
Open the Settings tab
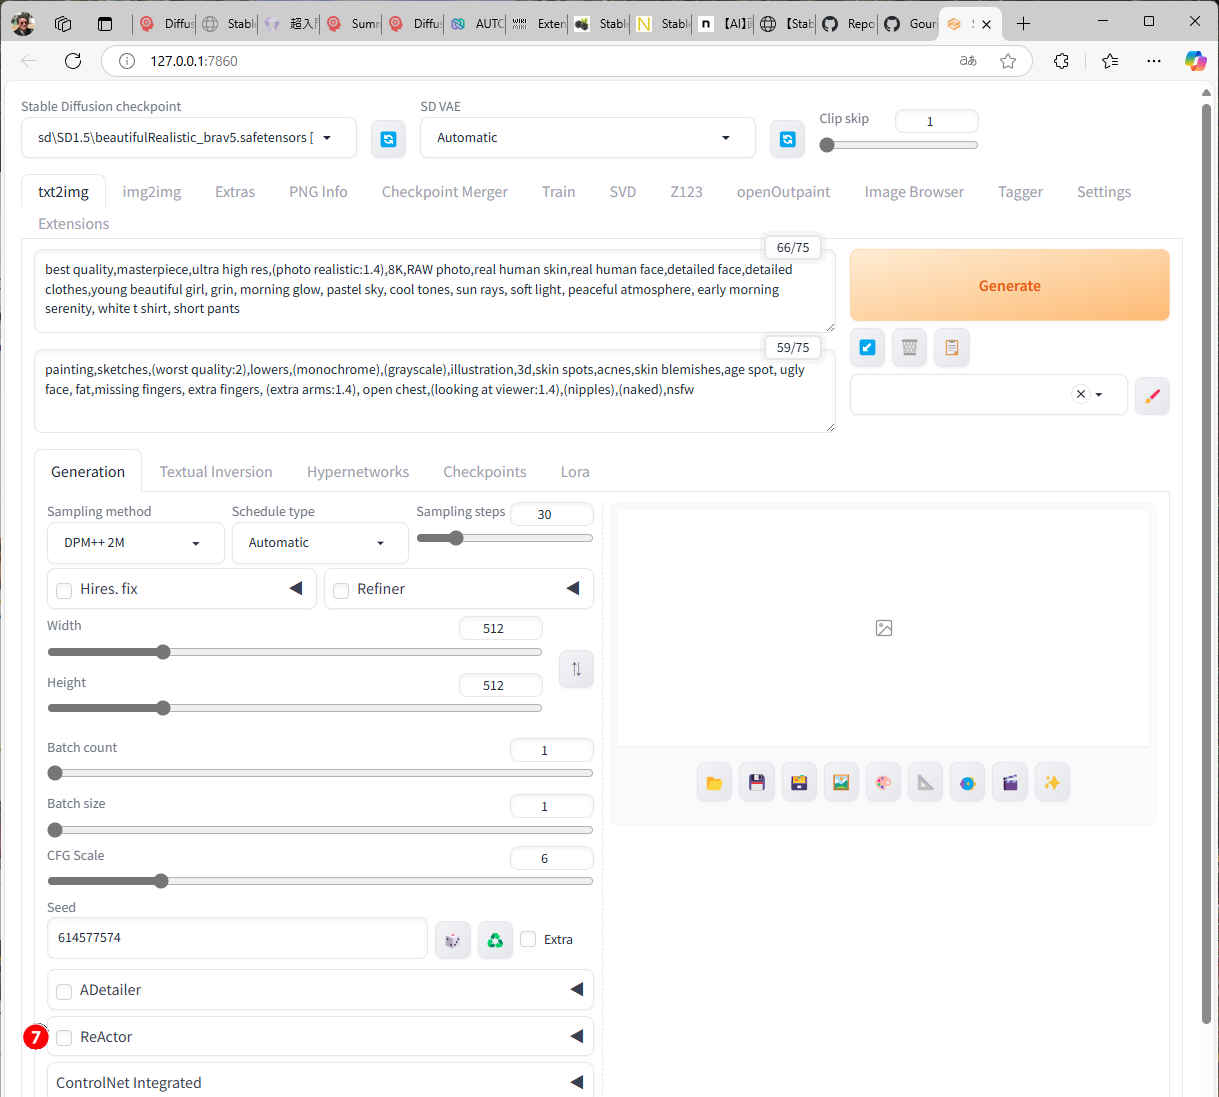click(x=1103, y=192)
